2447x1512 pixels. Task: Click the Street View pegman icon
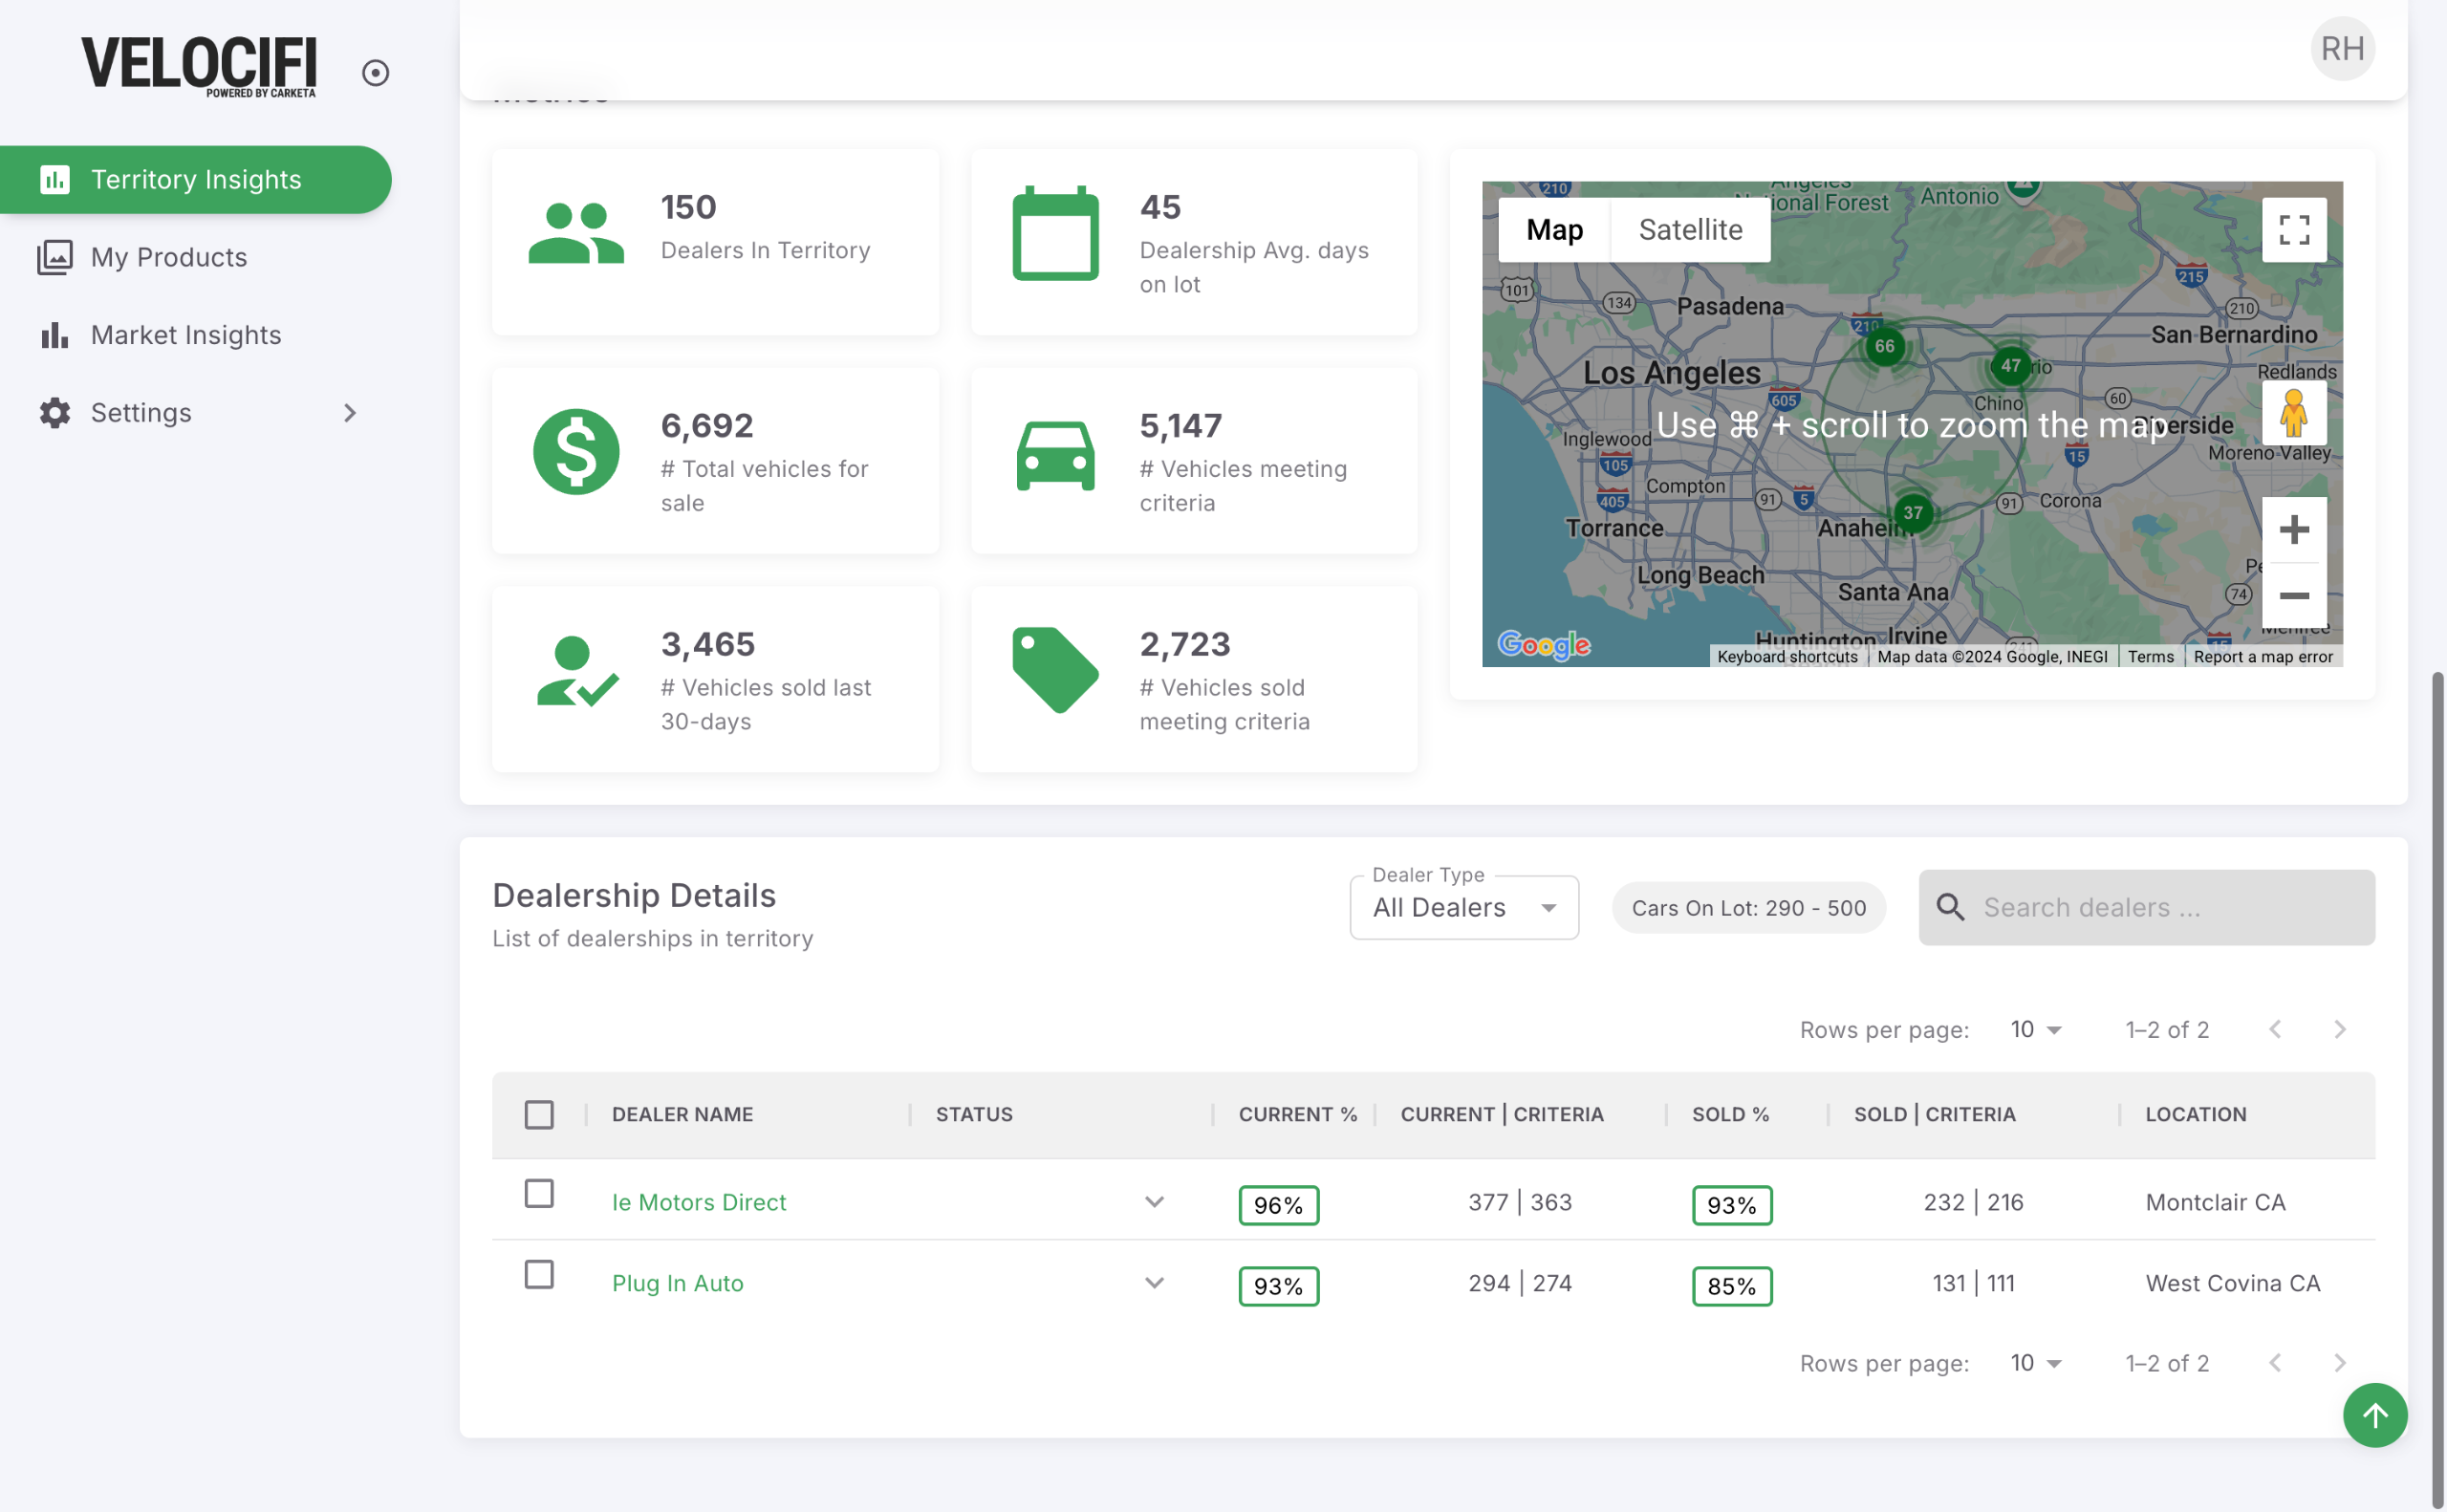tap(2293, 413)
